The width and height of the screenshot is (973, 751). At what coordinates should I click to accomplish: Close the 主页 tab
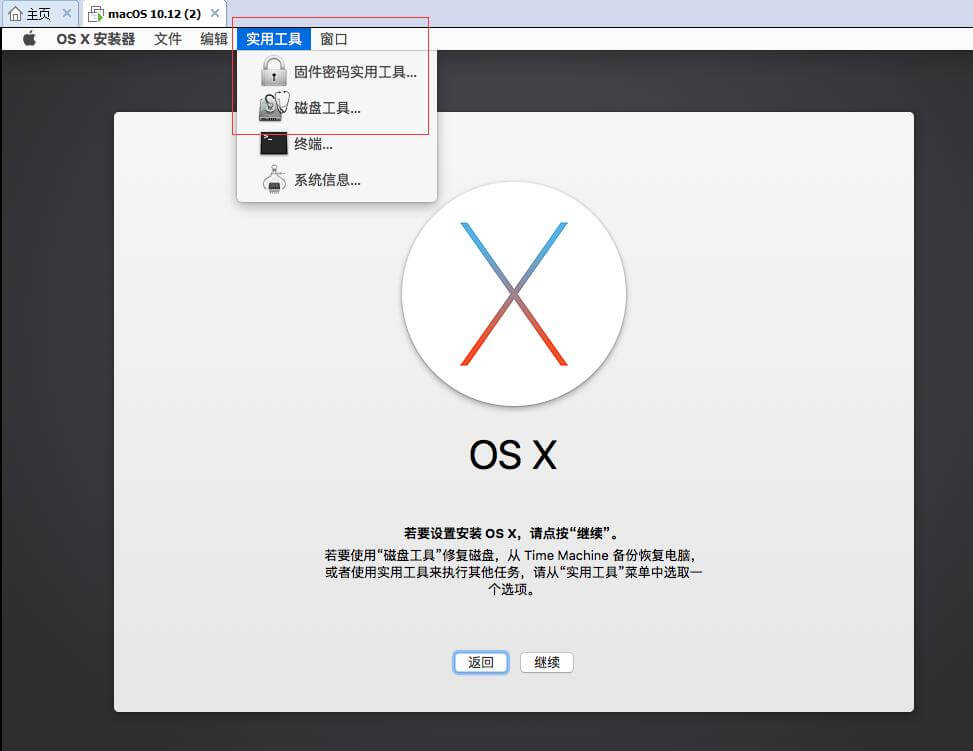coord(66,13)
